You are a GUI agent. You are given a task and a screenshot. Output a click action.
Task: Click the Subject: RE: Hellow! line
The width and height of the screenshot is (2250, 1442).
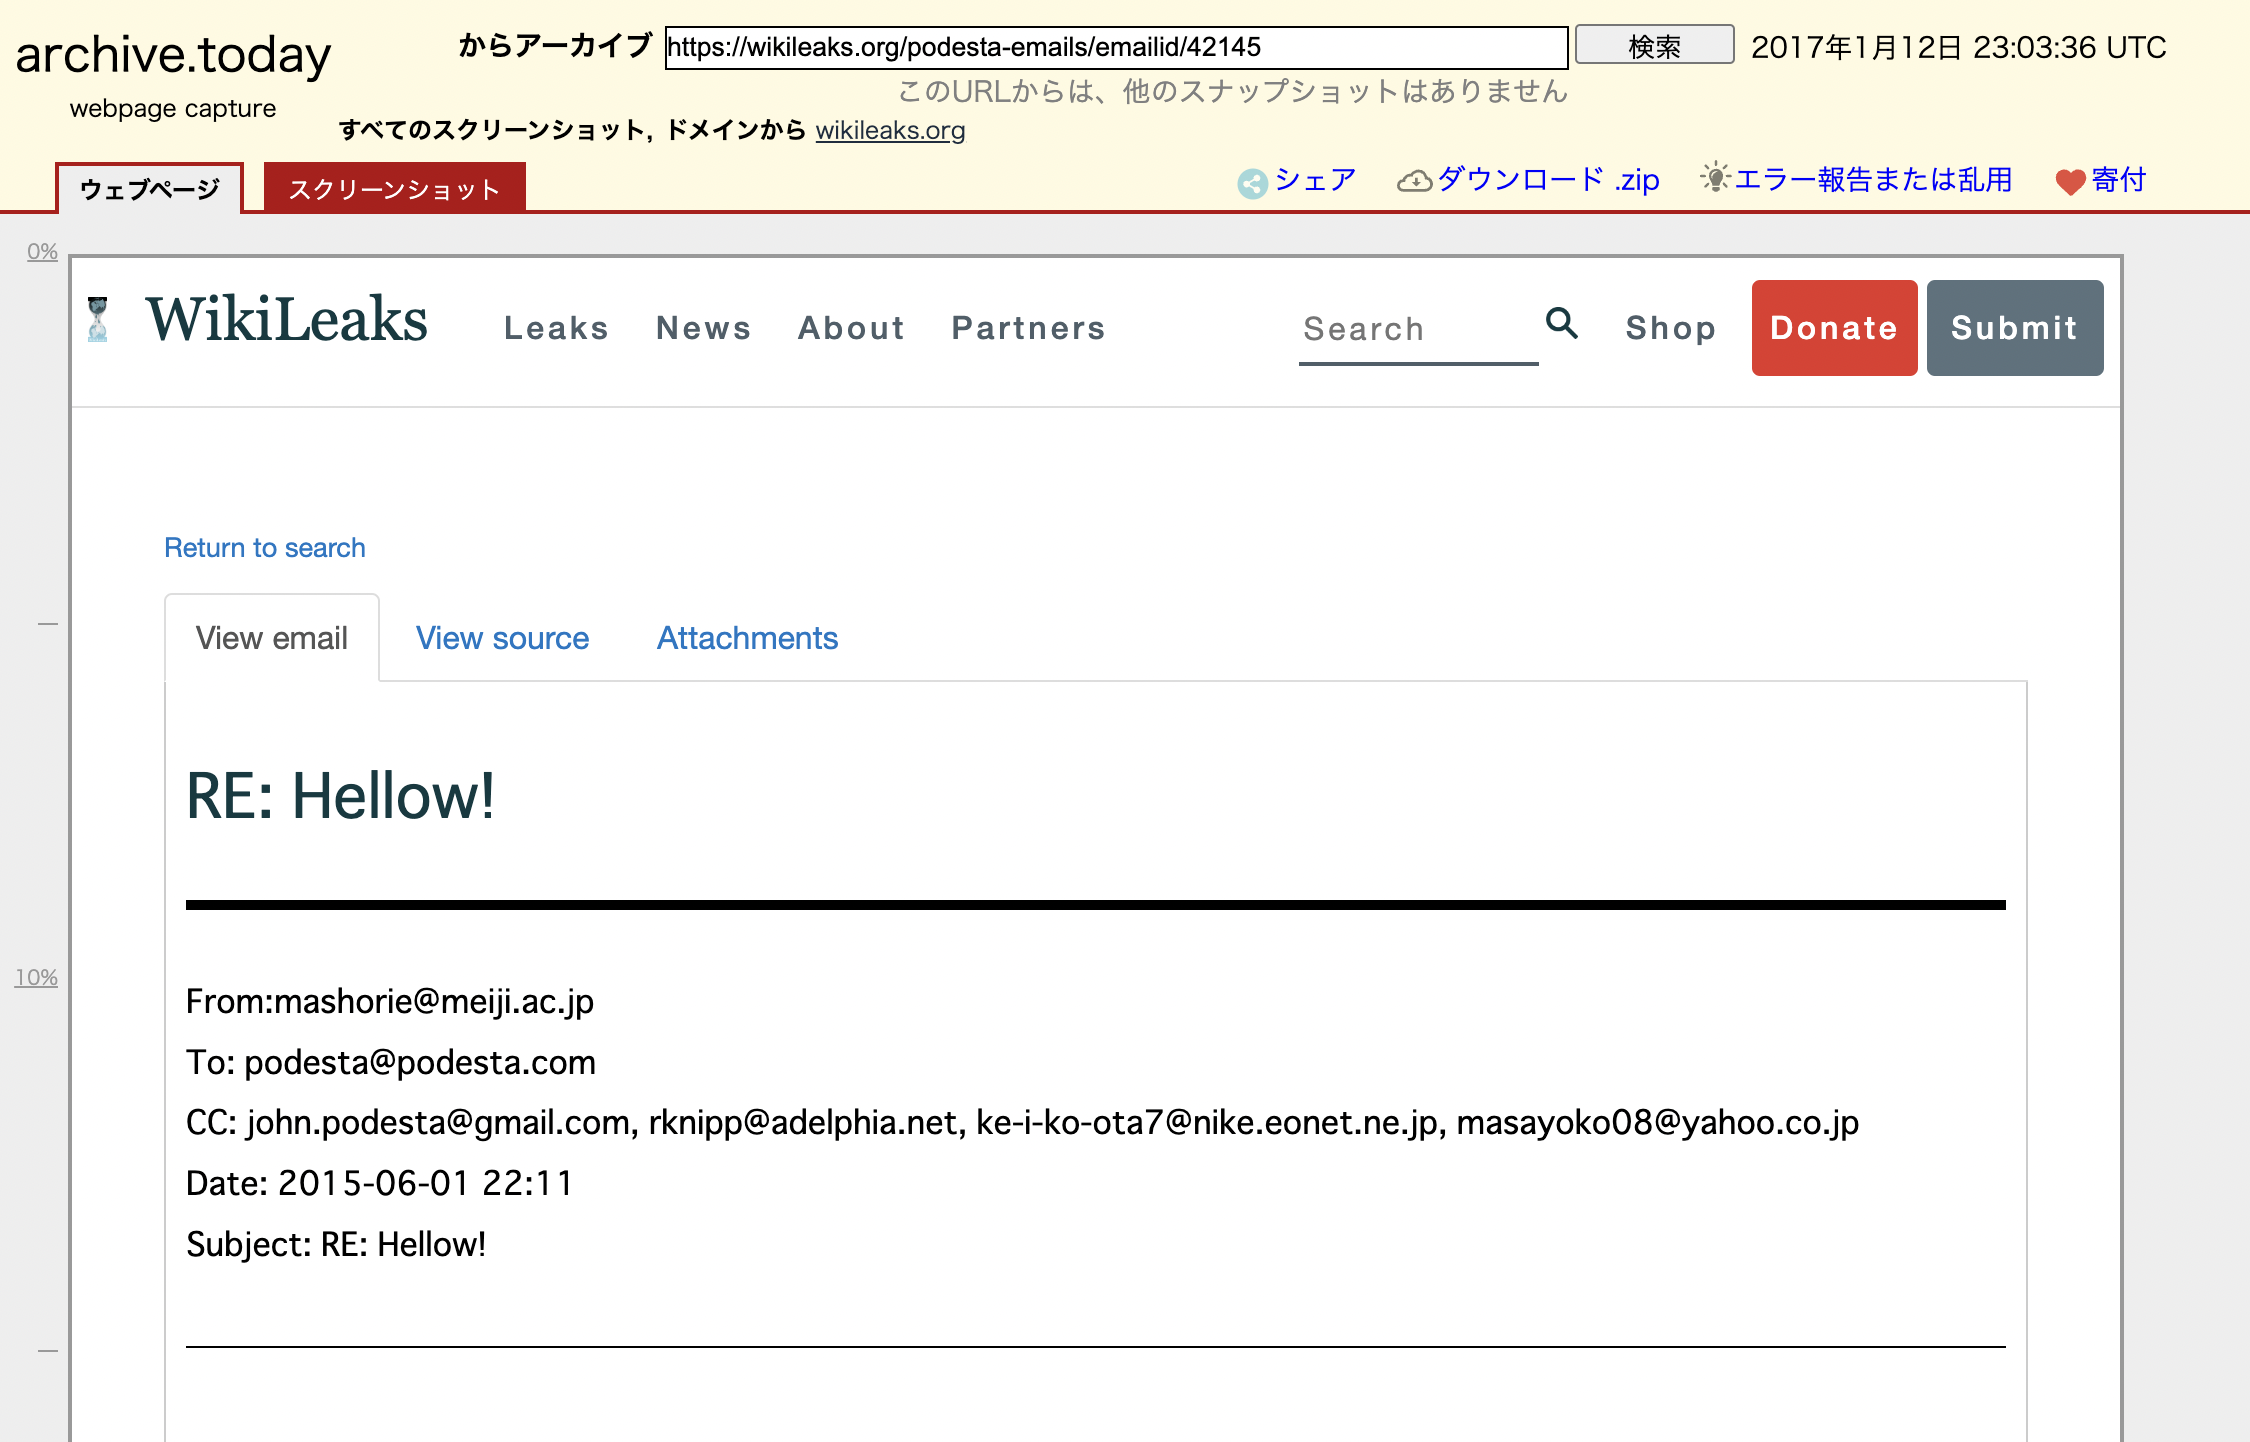336,1244
